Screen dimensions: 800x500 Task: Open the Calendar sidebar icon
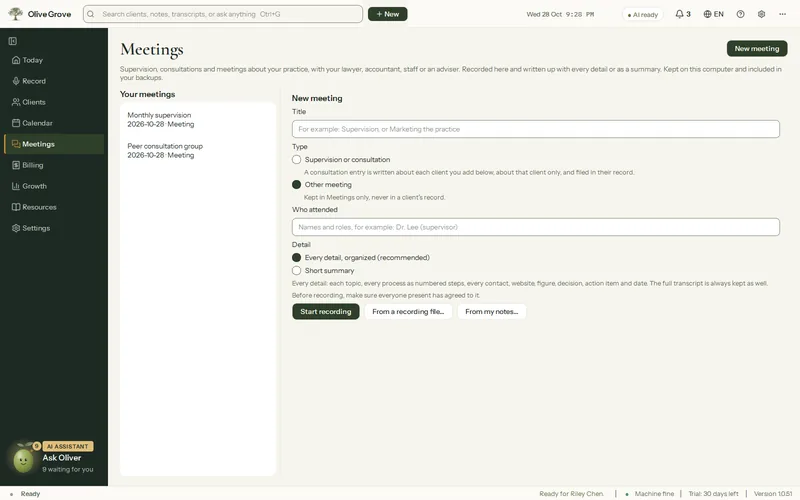tap(16, 123)
